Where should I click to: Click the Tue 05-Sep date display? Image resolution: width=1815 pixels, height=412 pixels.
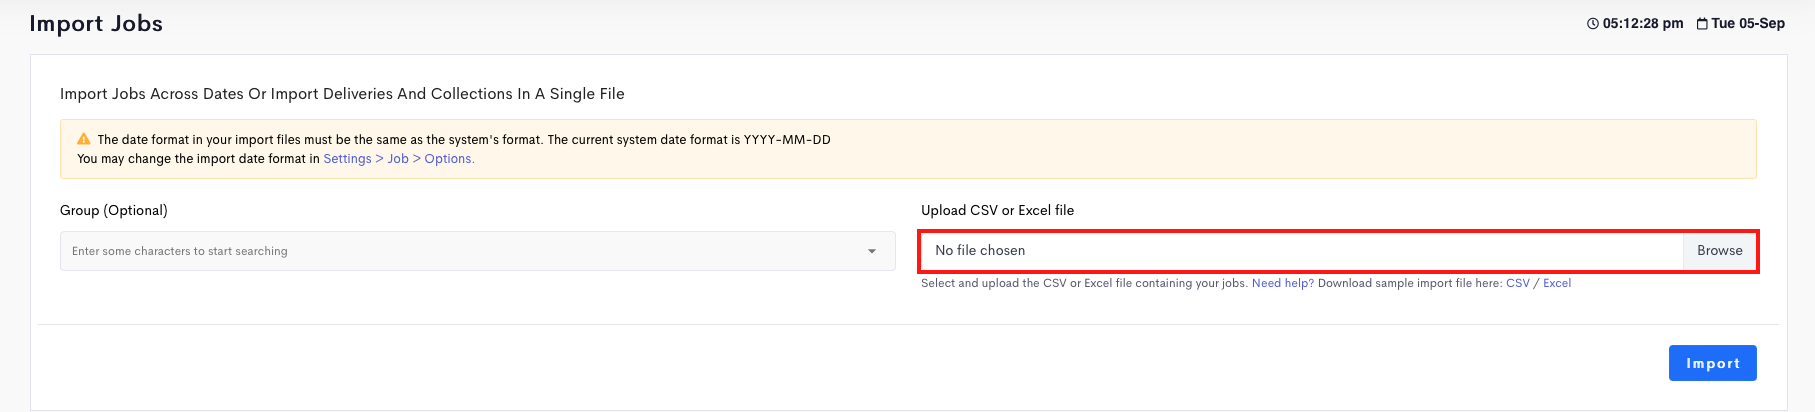(x=1748, y=24)
